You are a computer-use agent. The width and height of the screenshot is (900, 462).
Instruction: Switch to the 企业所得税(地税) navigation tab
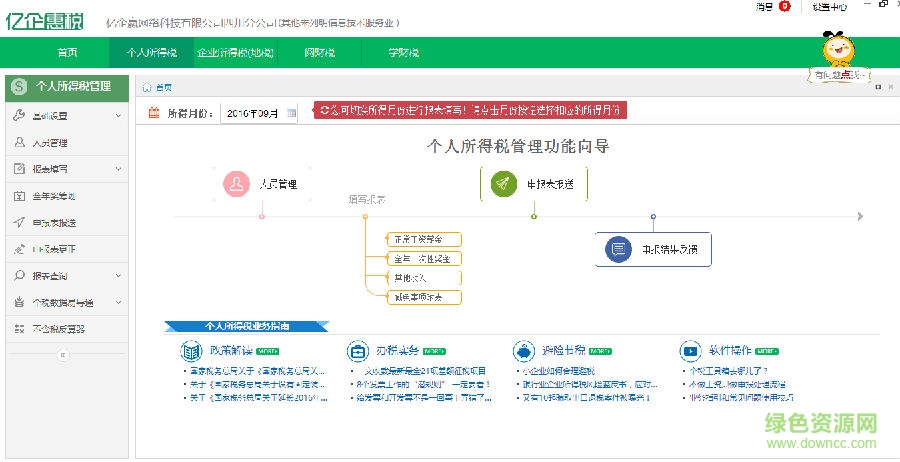(x=235, y=52)
